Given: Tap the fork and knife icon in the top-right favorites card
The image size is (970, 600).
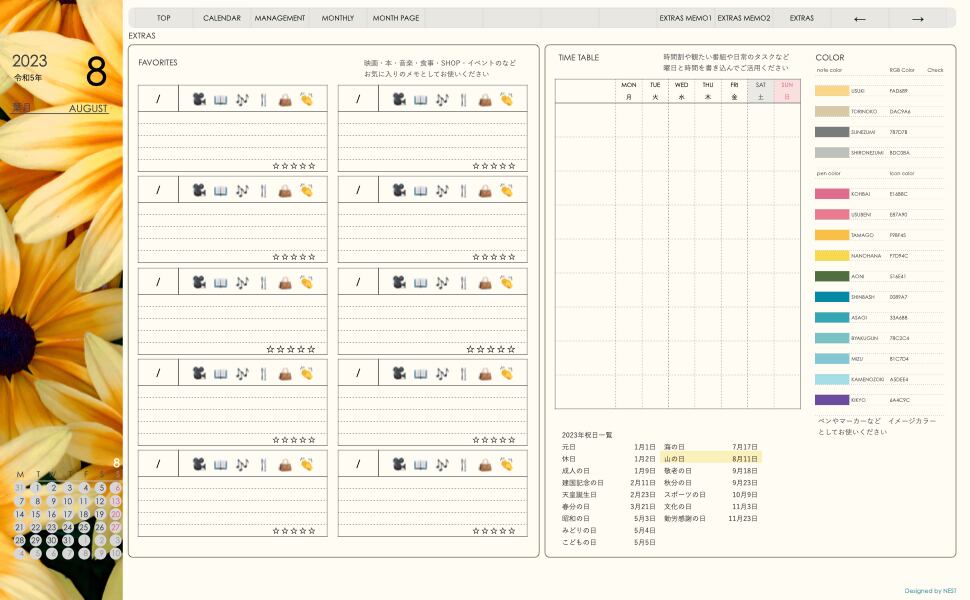Looking at the screenshot, I should (463, 99).
